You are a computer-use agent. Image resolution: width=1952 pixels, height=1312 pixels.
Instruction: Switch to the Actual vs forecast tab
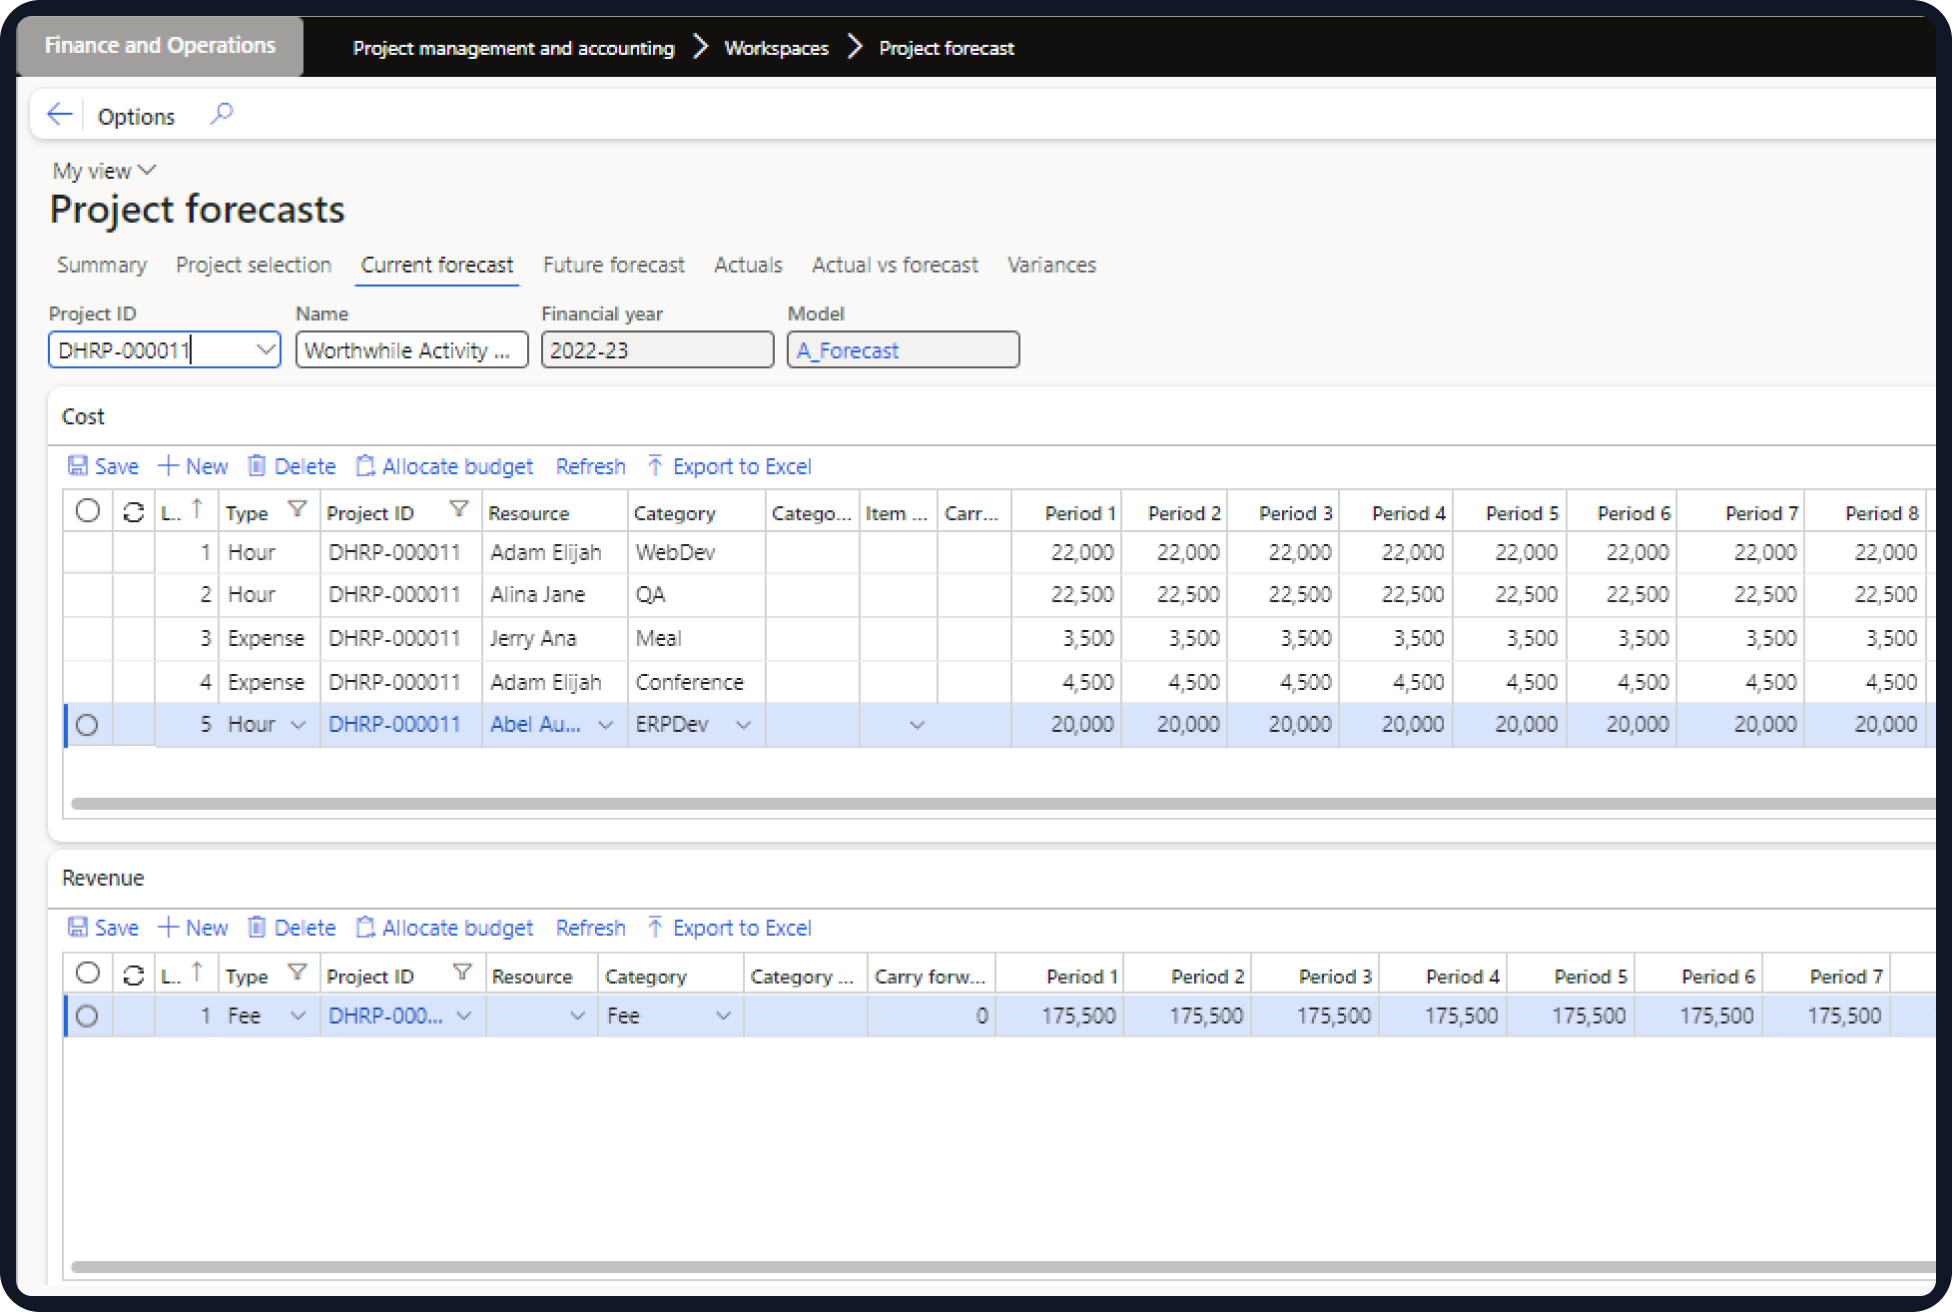[x=894, y=265]
